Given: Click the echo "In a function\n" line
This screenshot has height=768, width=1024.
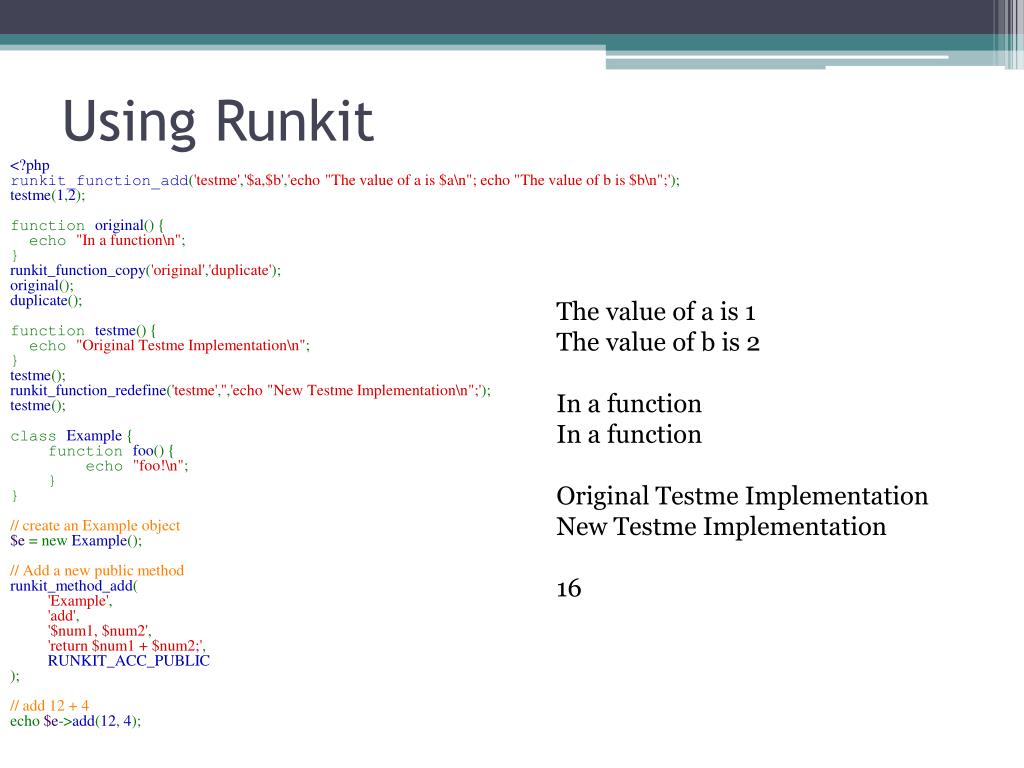Looking at the screenshot, I should tap(107, 240).
